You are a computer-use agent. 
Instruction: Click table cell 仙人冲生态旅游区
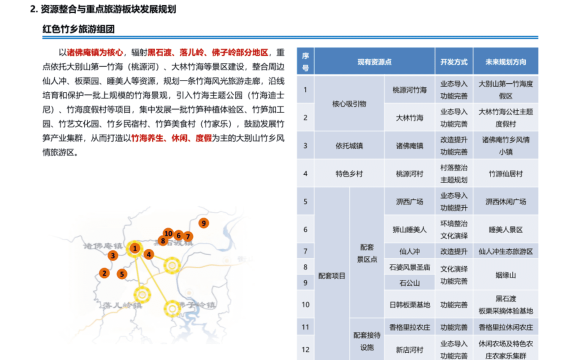coord(506,251)
